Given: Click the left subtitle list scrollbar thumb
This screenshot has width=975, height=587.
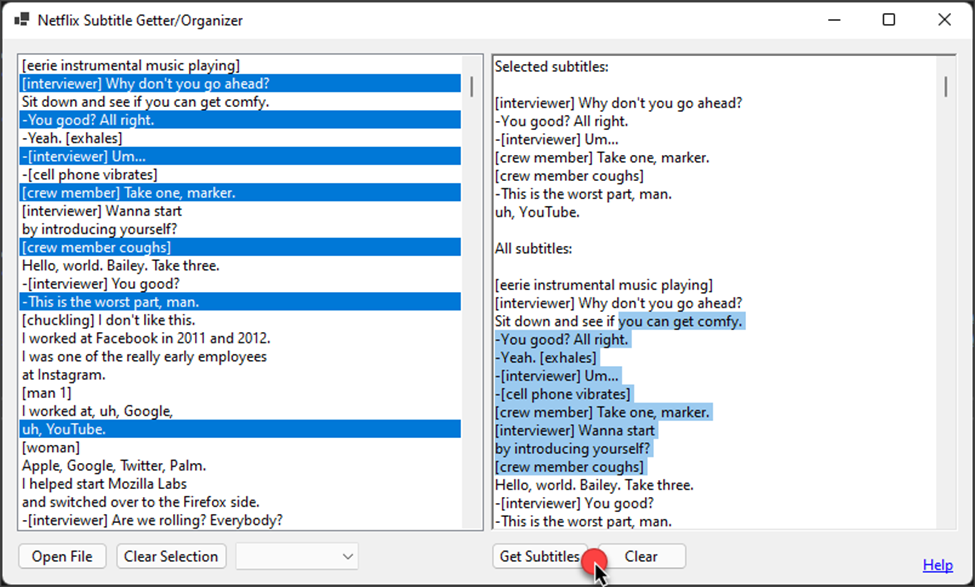Looking at the screenshot, I should [x=472, y=86].
